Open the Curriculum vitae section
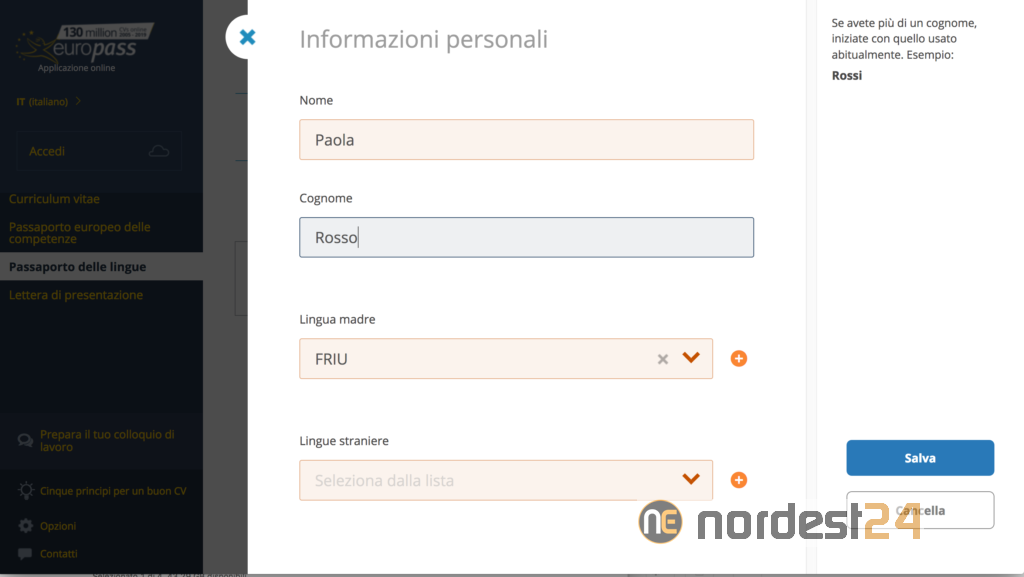The height and width of the screenshot is (577, 1024). (x=54, y=199)
